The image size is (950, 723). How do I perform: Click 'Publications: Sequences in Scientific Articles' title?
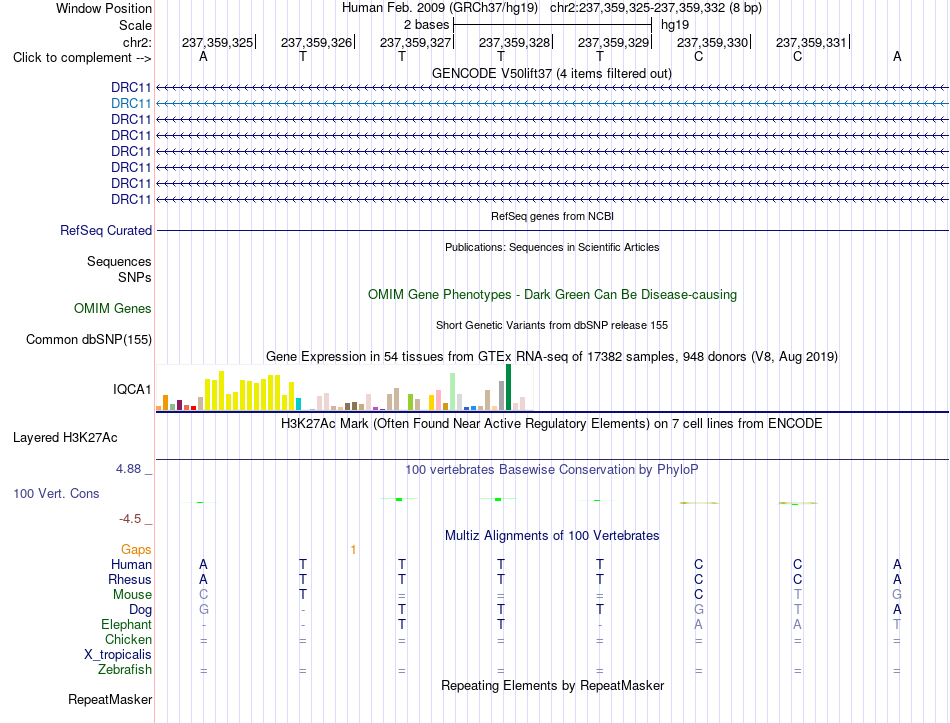552,247
